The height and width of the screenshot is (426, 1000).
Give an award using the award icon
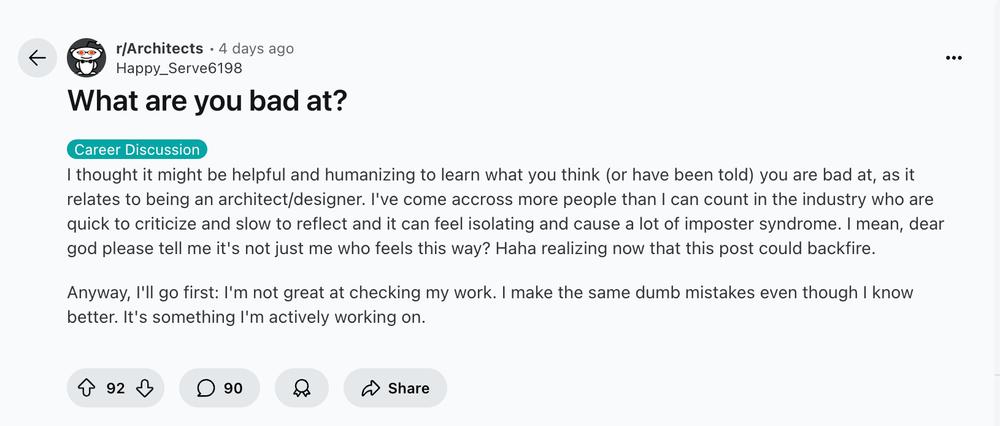(x=302, y=388)
